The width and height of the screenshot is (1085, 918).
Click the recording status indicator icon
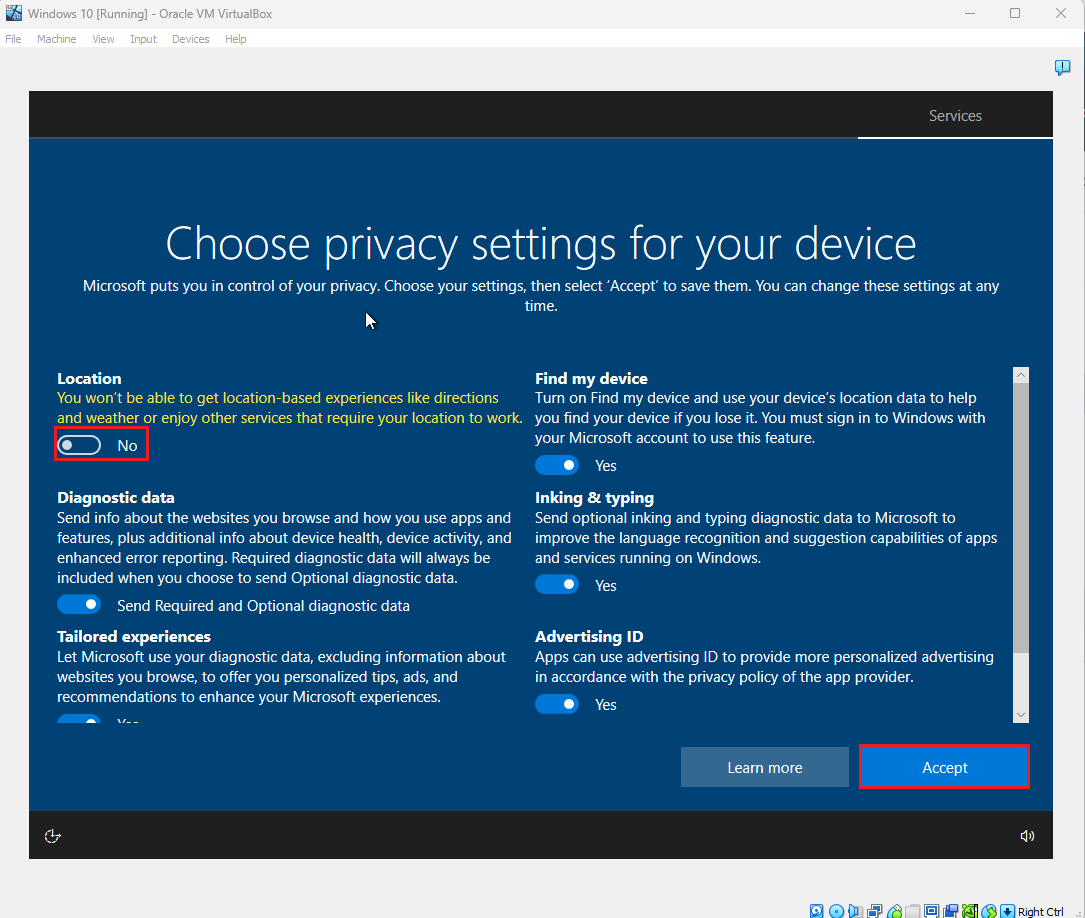pos(951,911)
